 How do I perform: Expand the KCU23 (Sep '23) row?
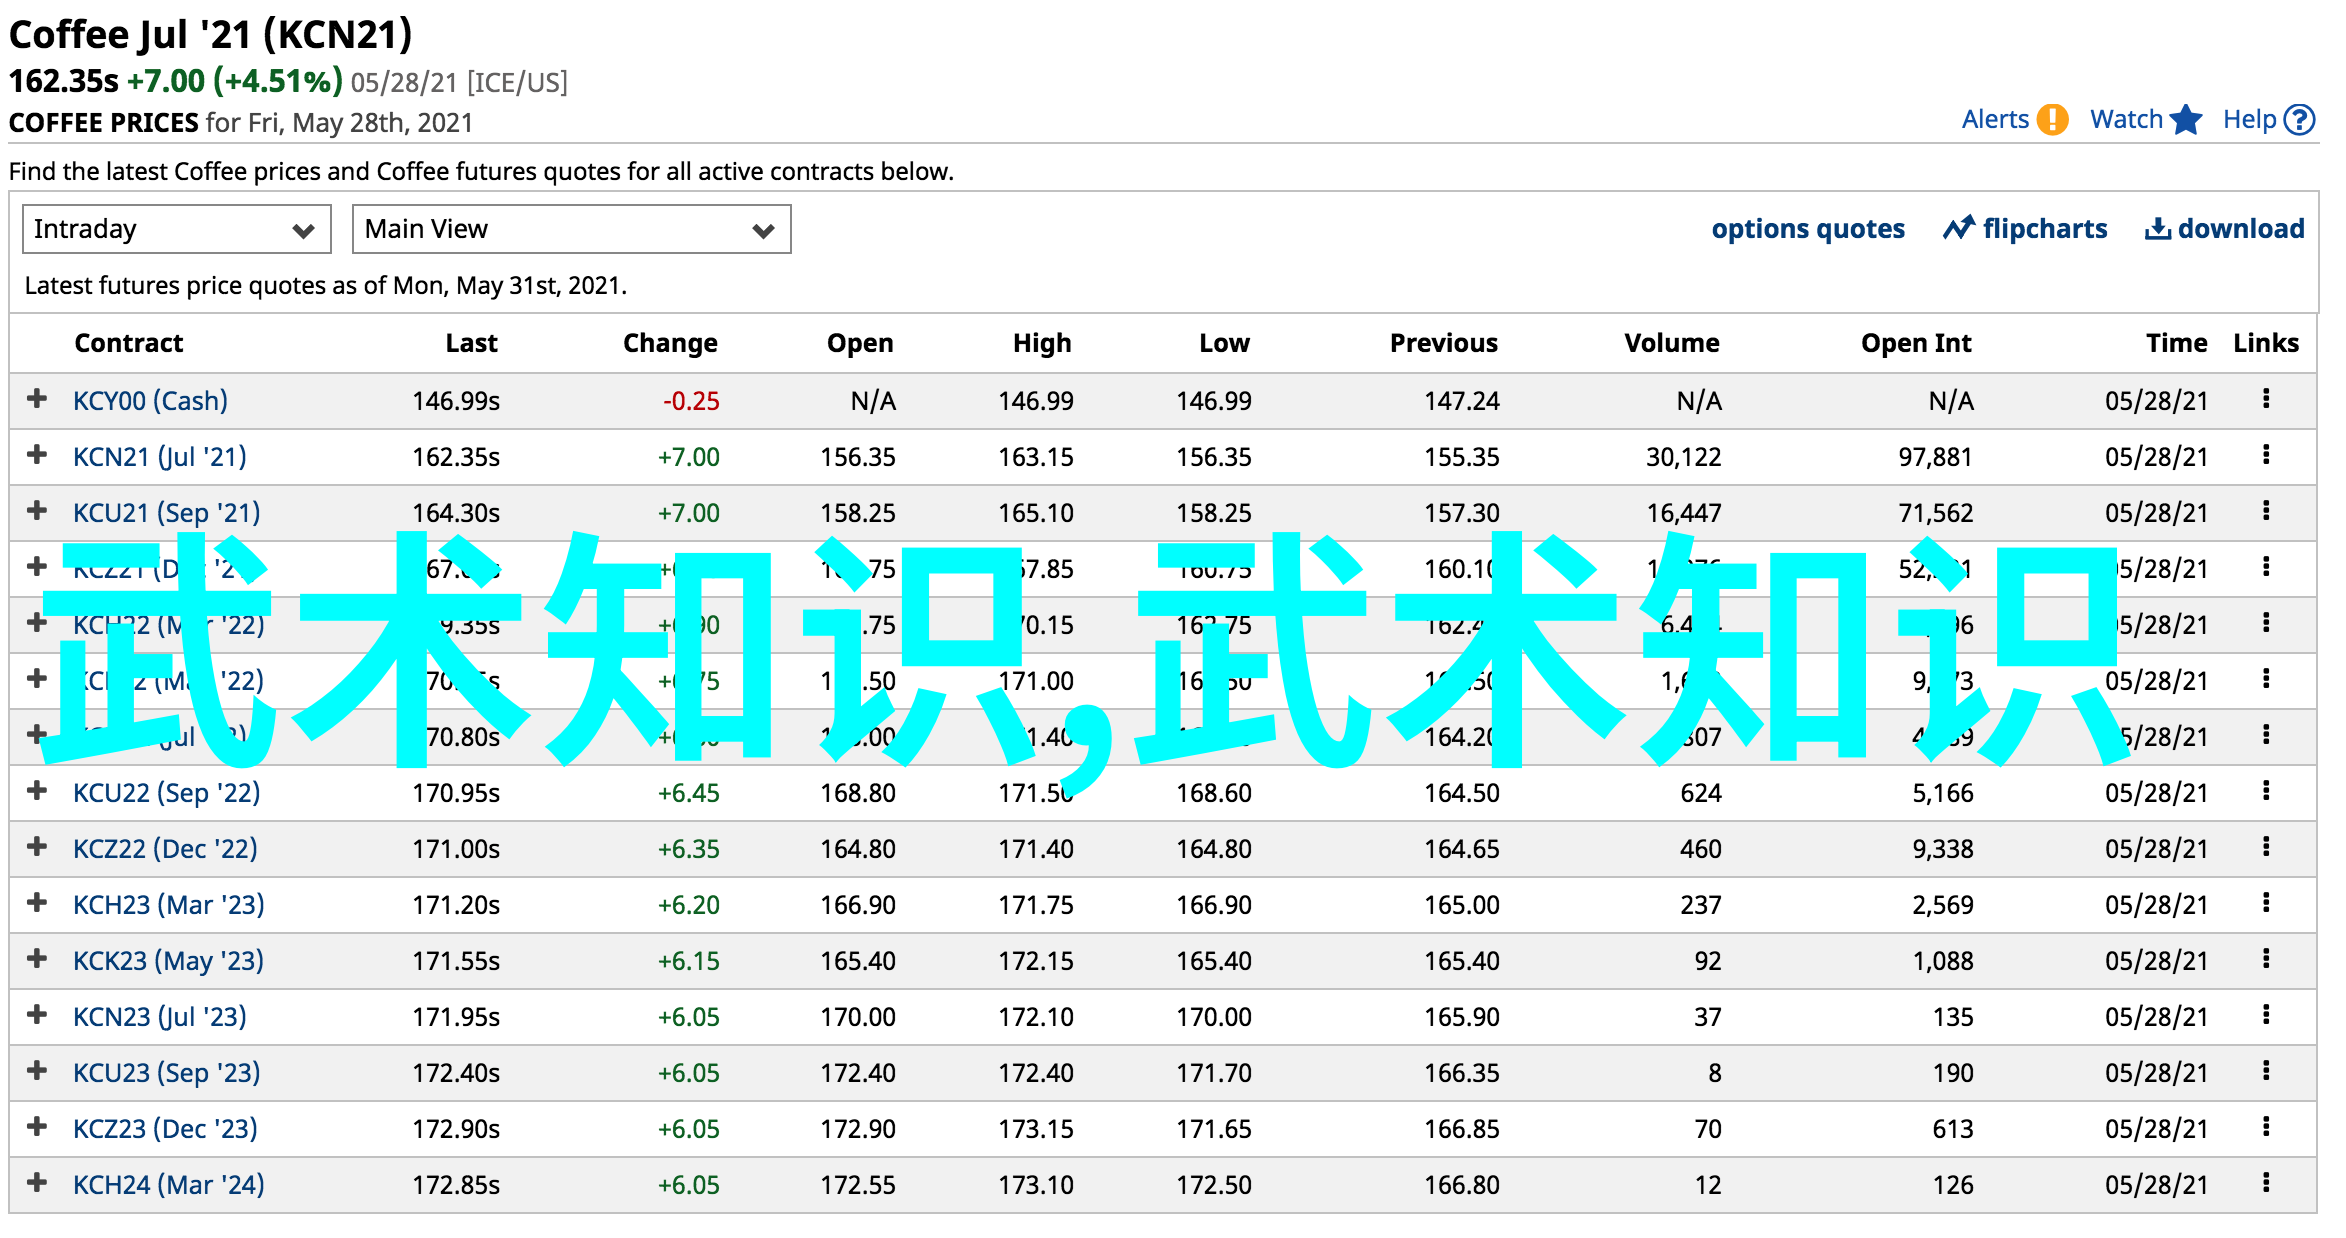click(x=37, y=1071)
